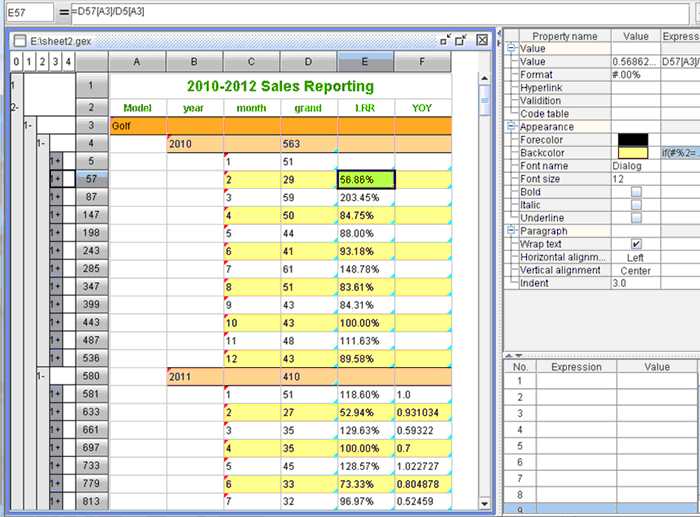Collapse the Value property group
This screenshot has height=517, width=700.
(x=511, y=48)
